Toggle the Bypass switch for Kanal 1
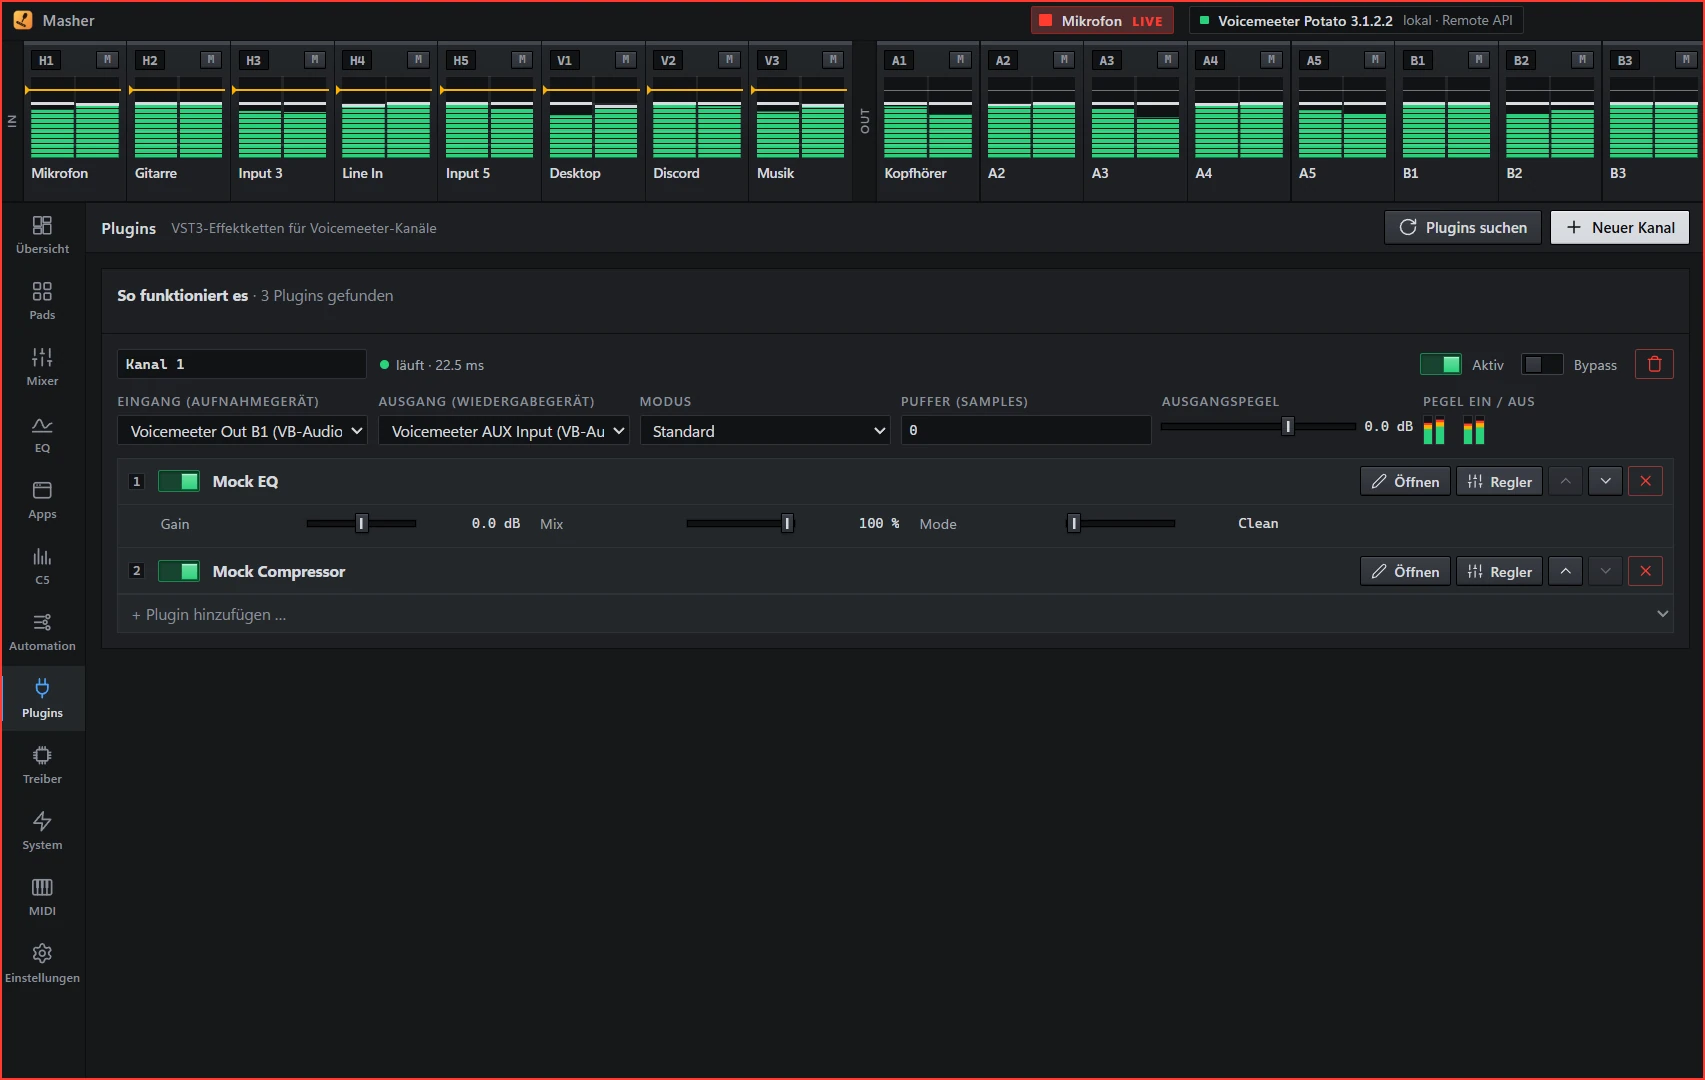Screen dimensions: 1705x1080 coord(1541,365)
